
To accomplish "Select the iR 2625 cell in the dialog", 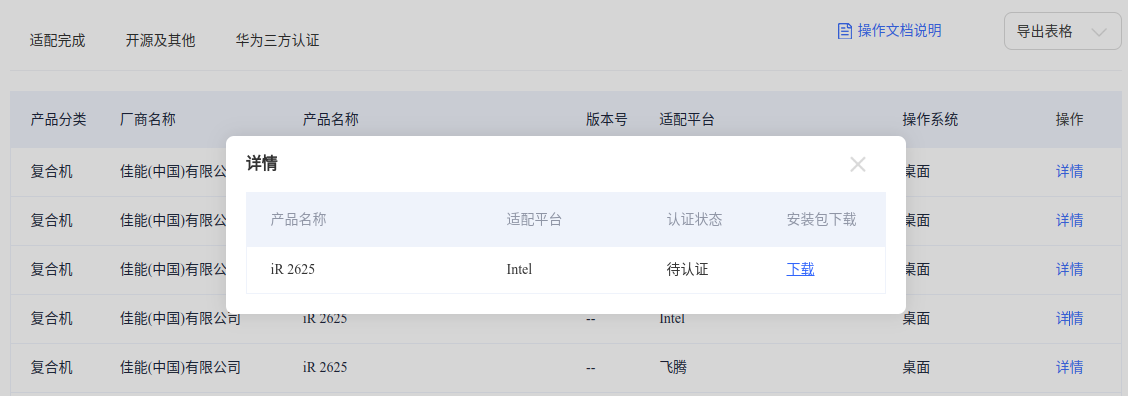I will click(293, 270).
